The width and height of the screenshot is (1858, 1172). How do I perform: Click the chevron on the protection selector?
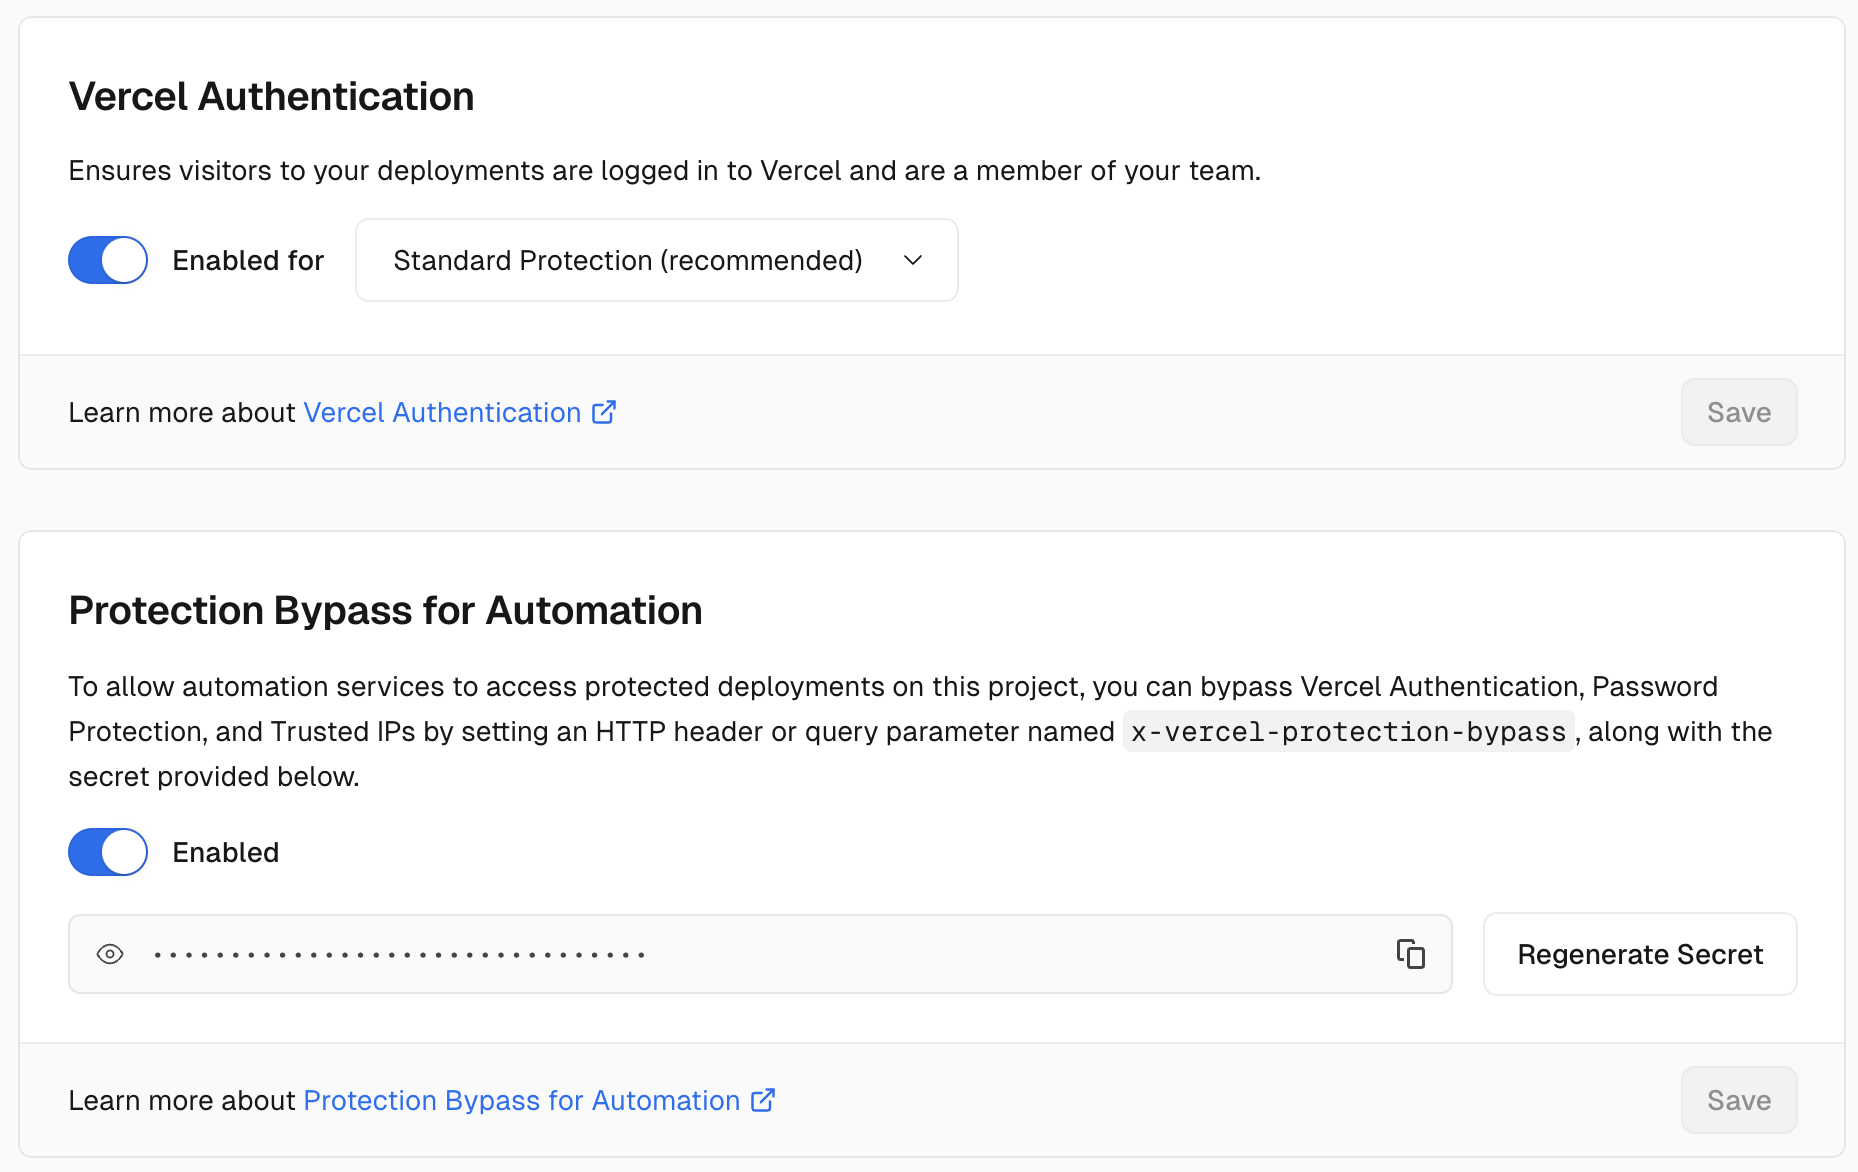913,261
